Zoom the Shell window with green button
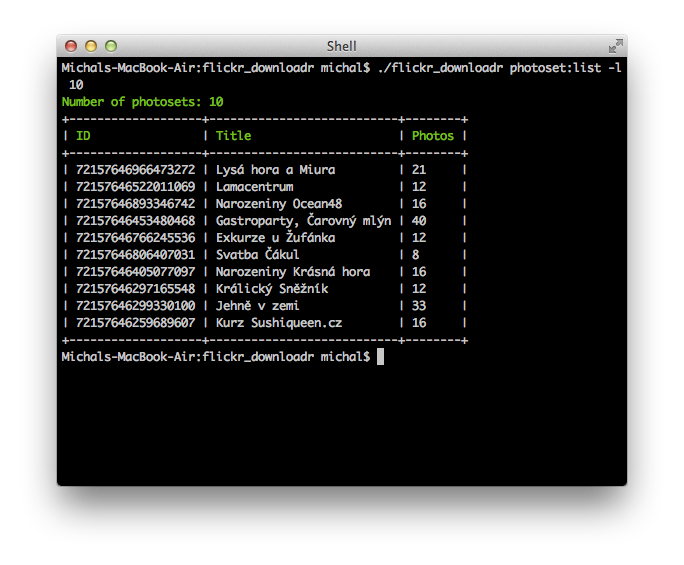 pos(111,46)
